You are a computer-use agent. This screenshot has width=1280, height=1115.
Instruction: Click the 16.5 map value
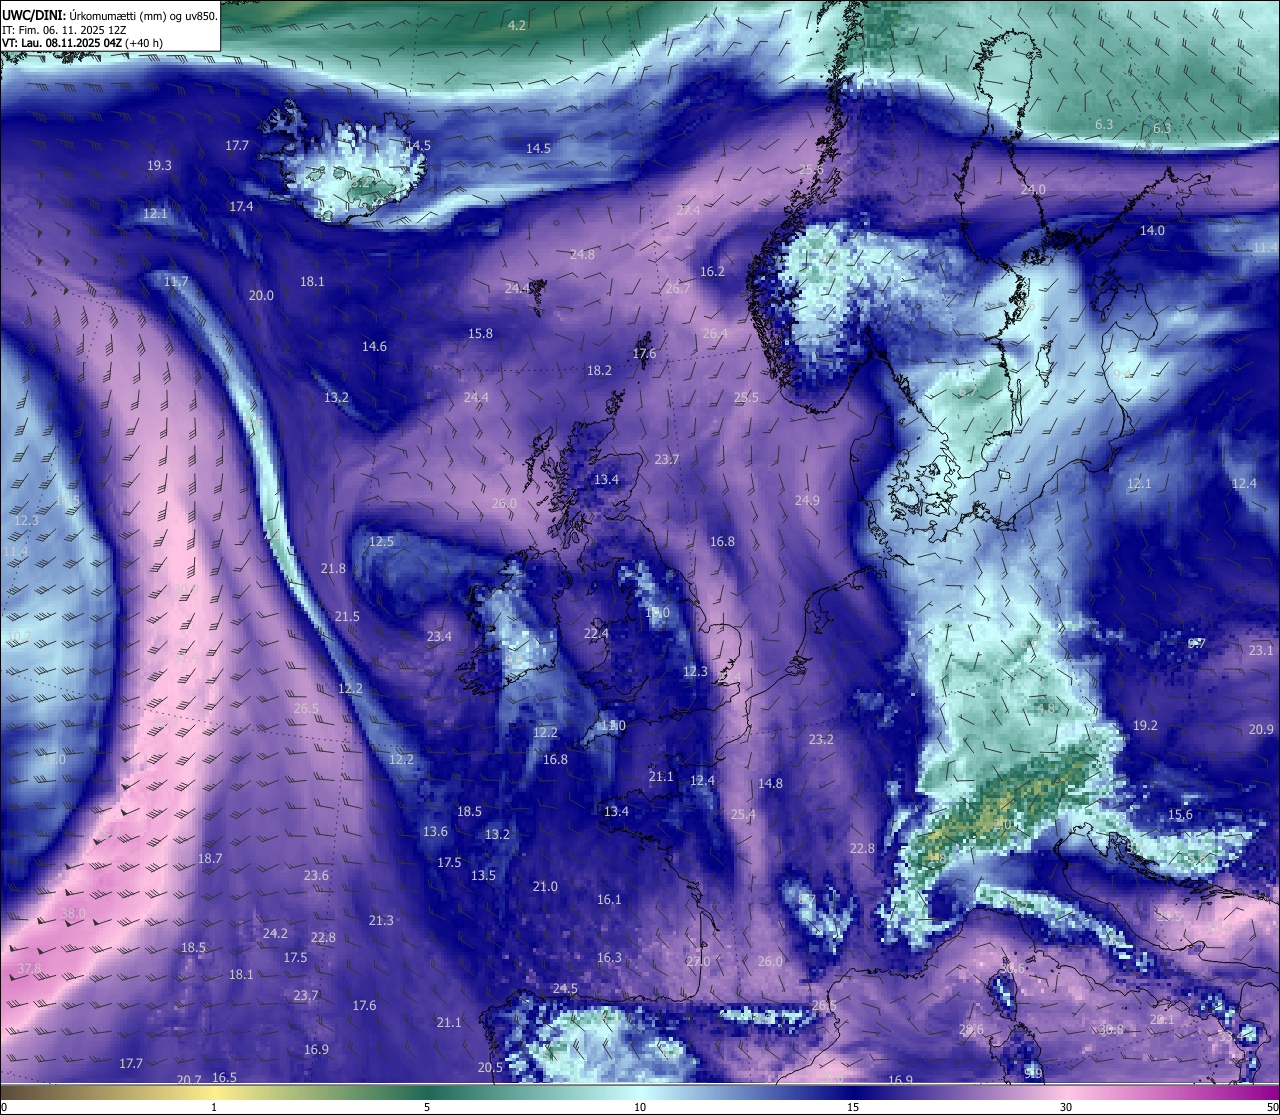coord(224,1077)
